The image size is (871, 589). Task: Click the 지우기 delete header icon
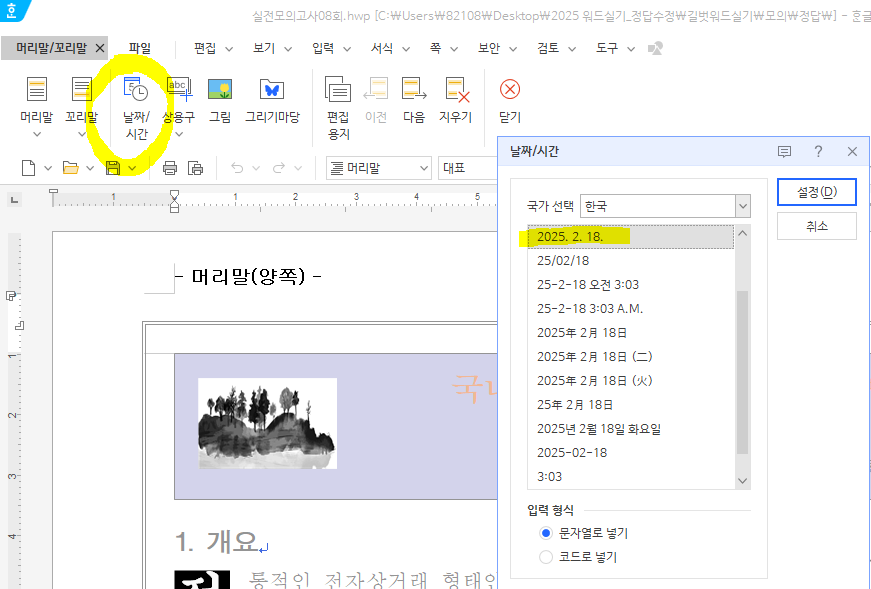[455, 92]
